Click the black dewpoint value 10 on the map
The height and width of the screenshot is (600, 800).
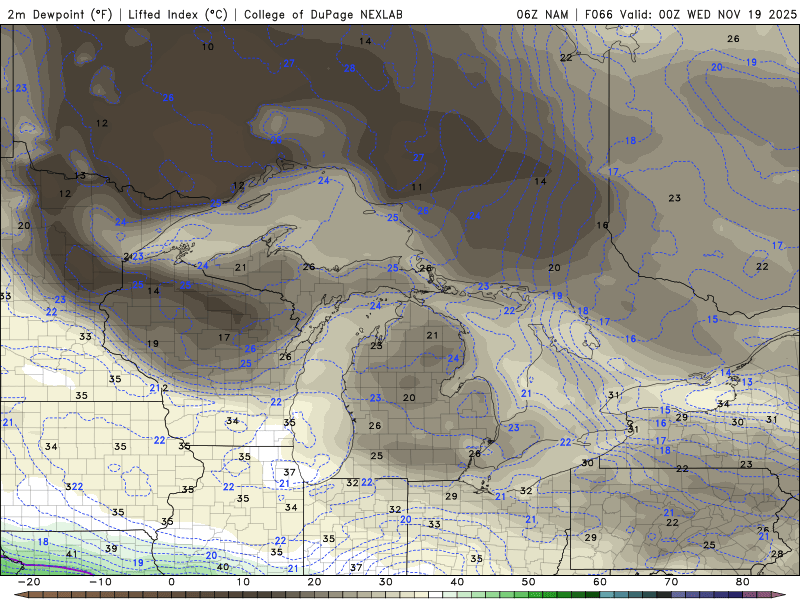[208, 47]
